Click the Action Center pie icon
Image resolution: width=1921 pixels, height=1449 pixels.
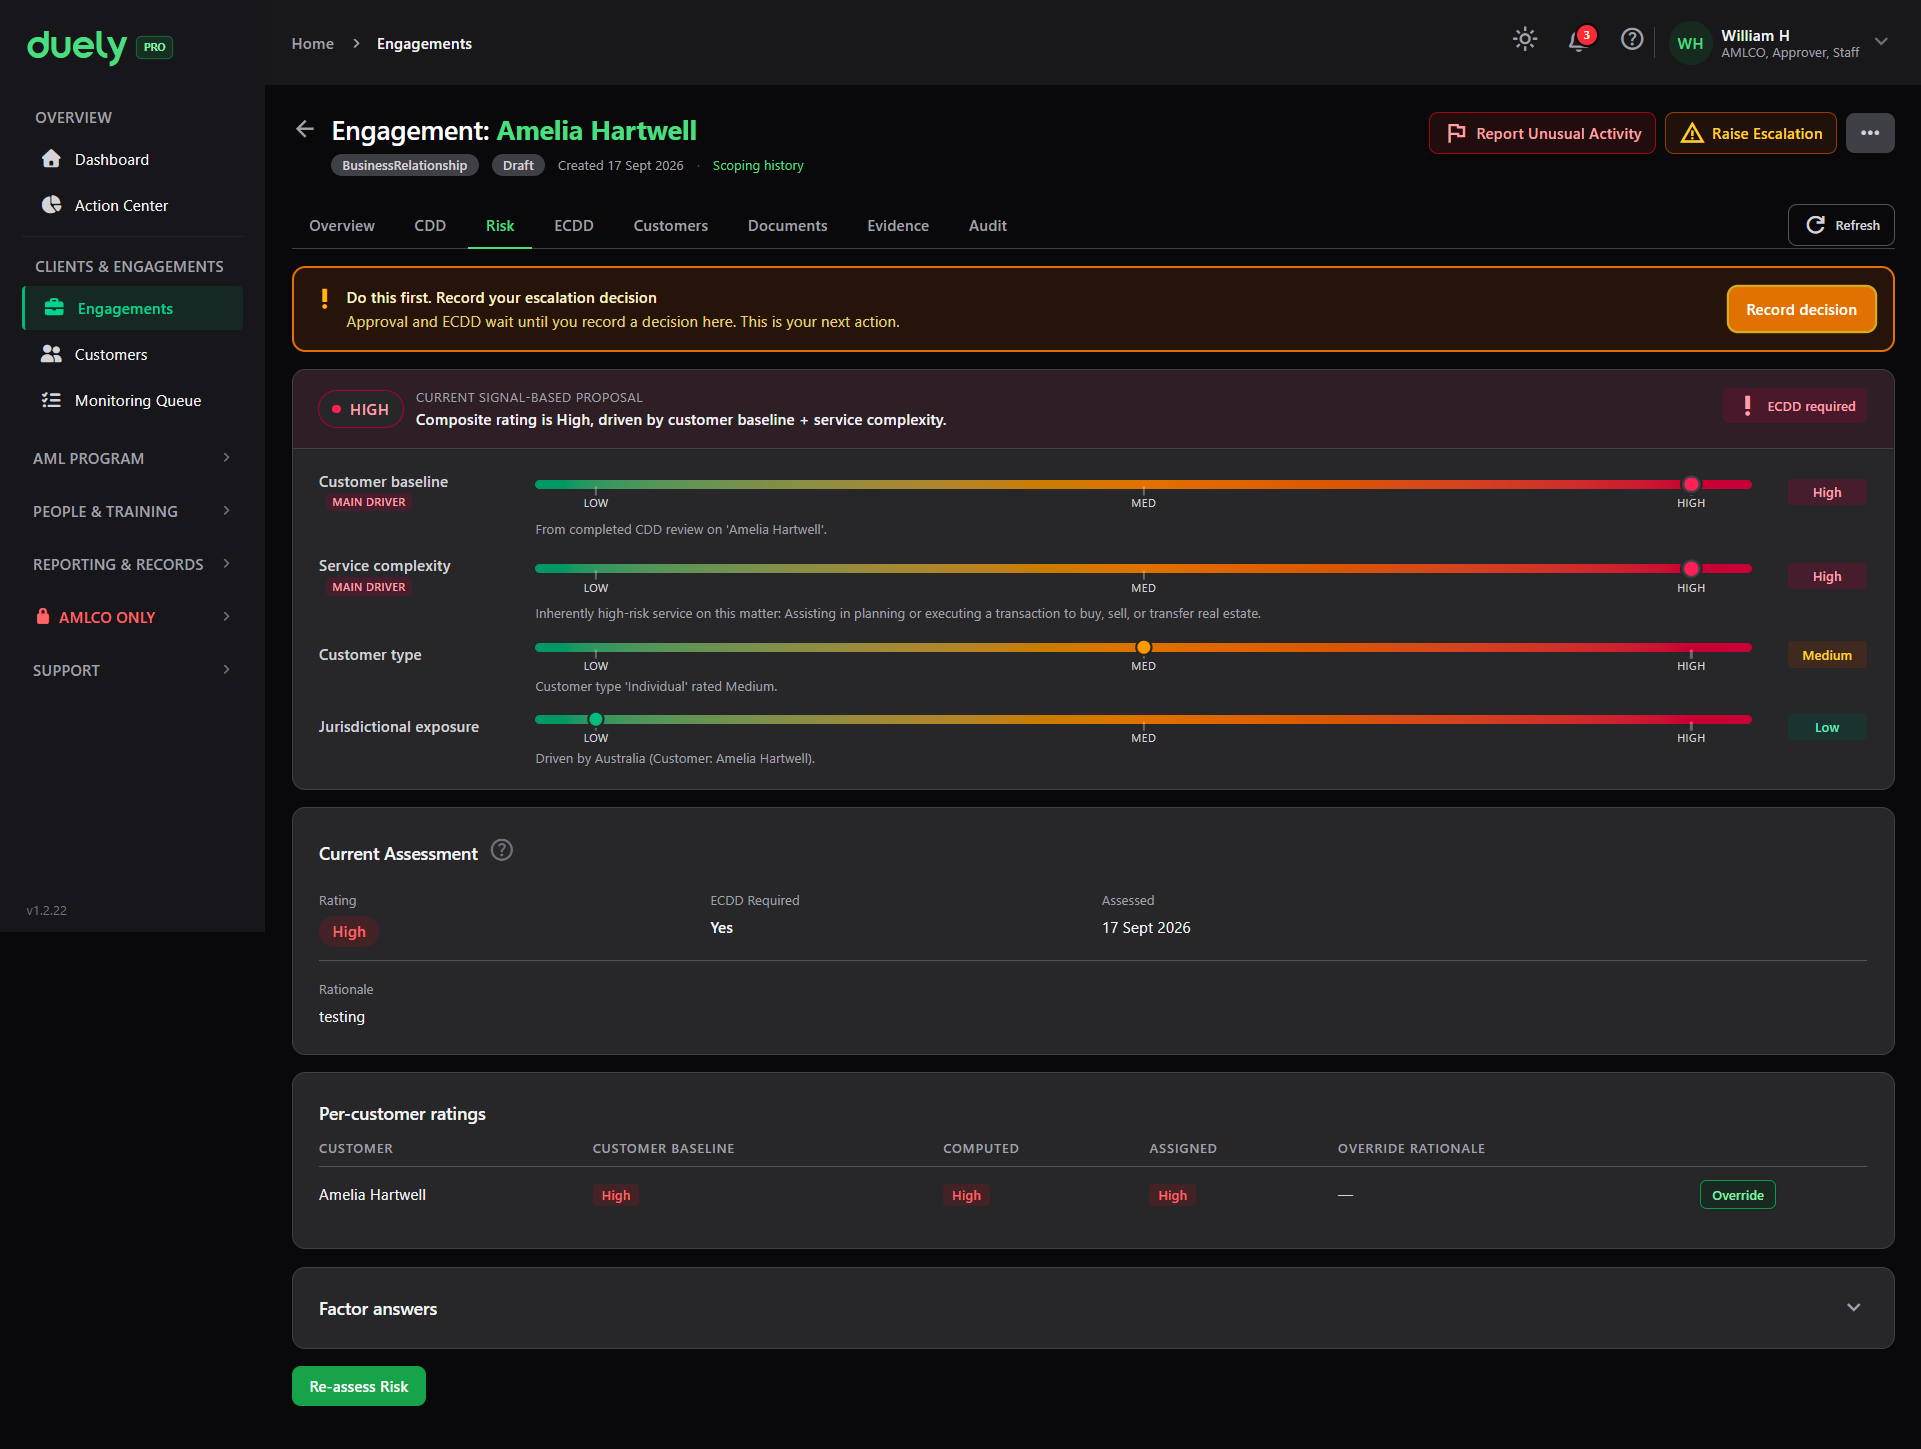point(51,205)
